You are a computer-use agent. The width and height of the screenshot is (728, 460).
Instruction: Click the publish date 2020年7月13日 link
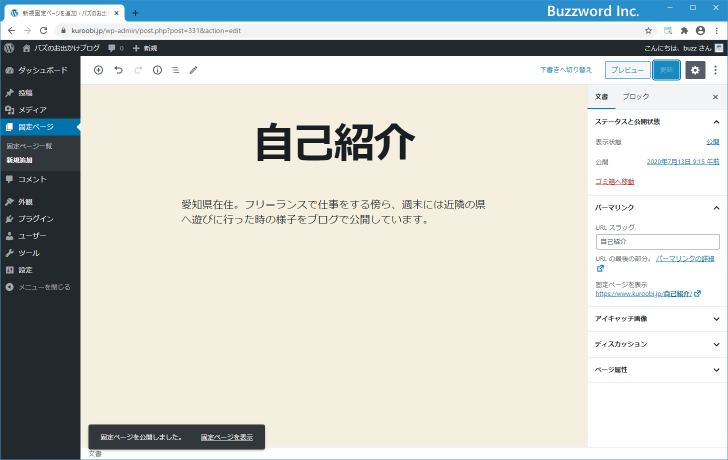click(x=683, y=162)
